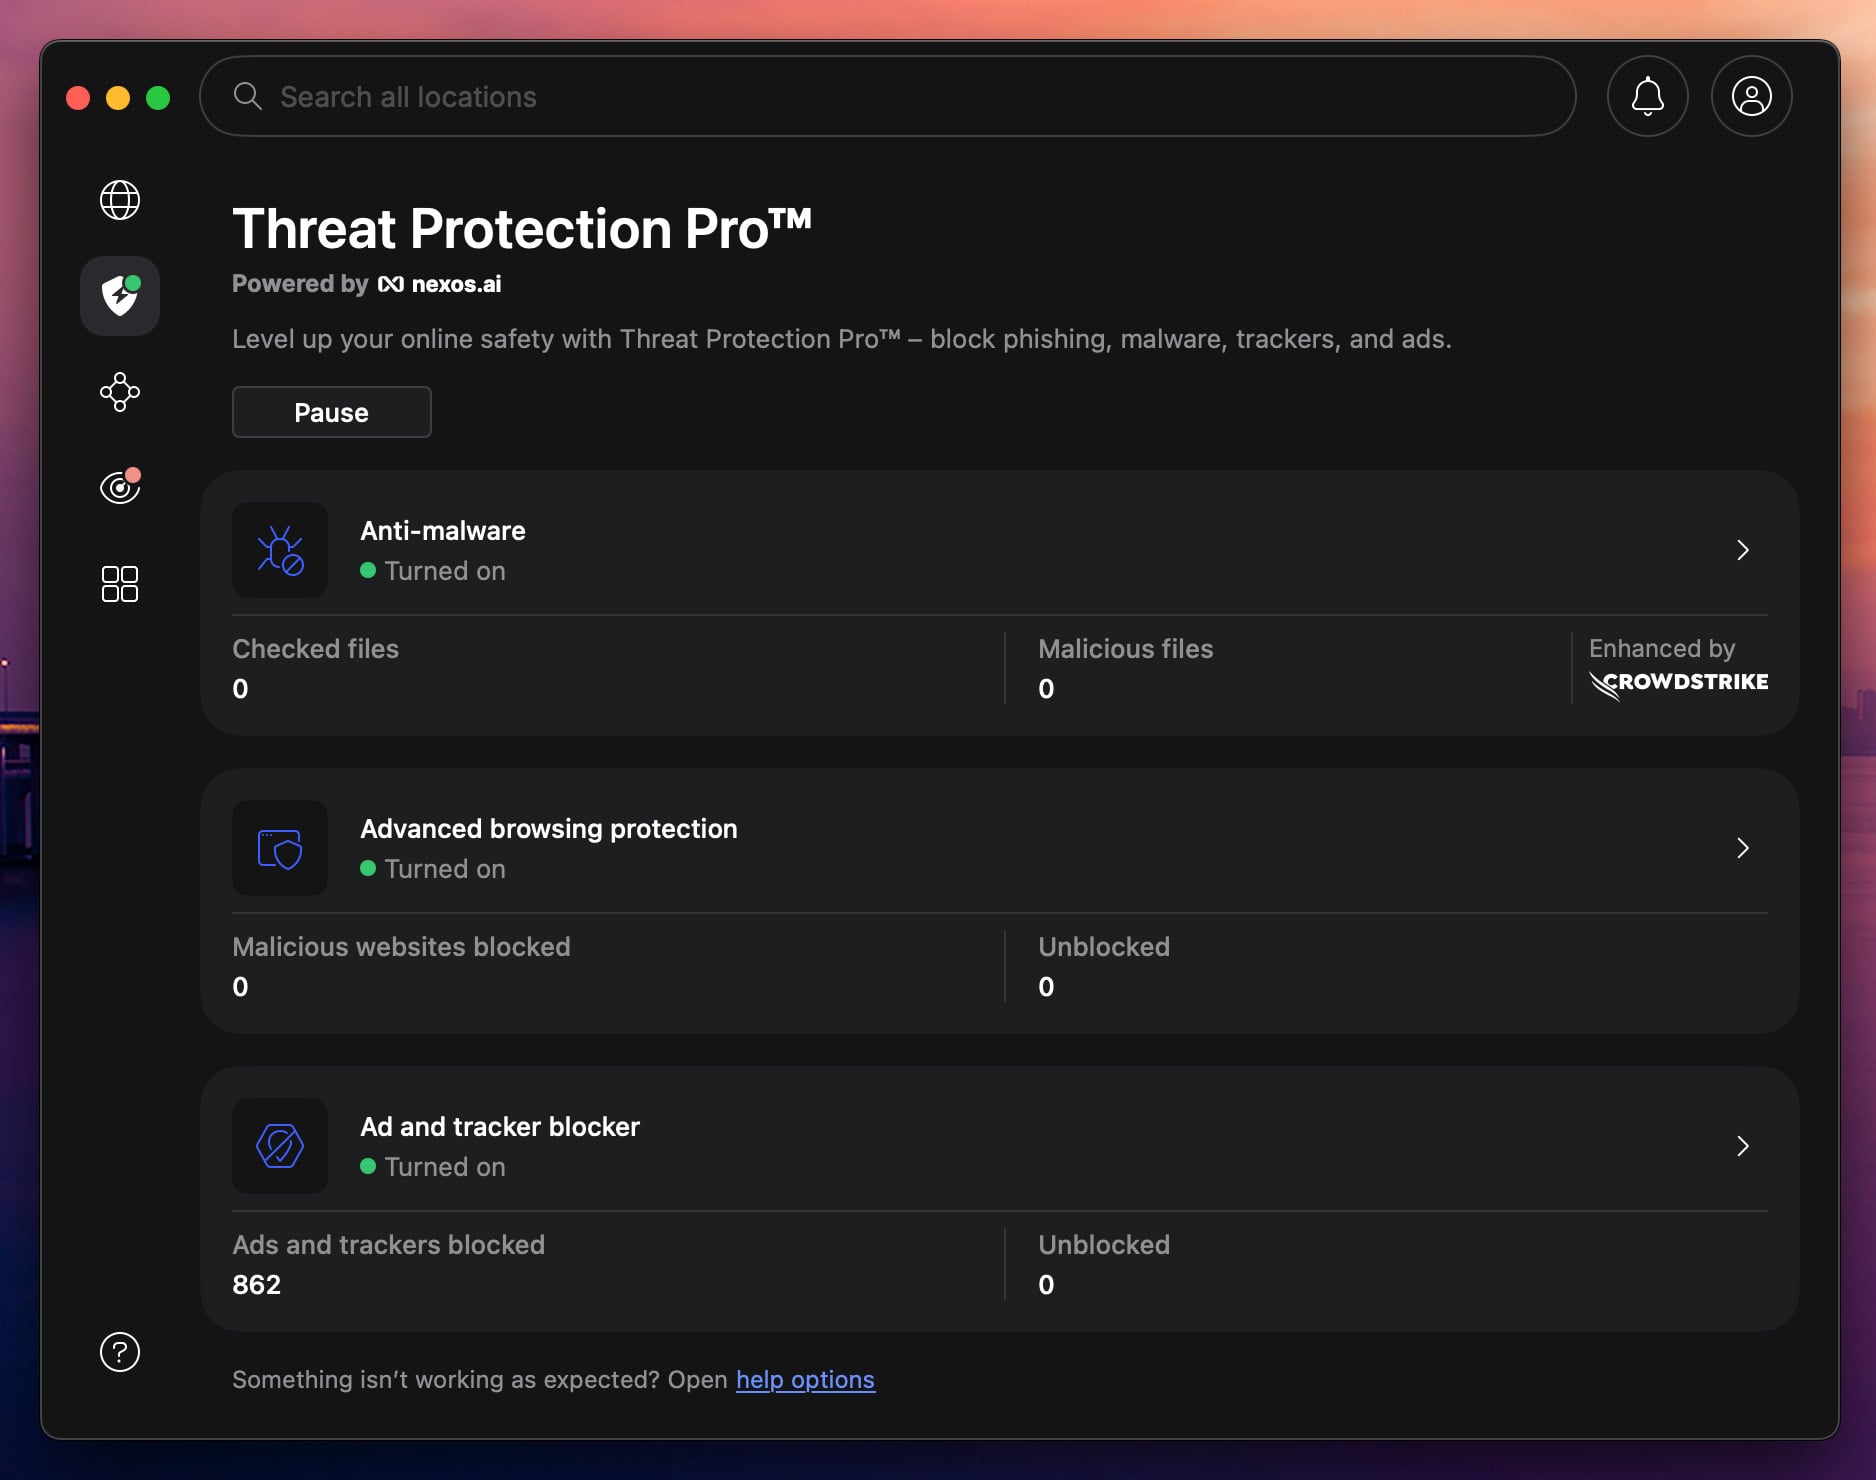Viewport: 1876px width, 1480px height.
Task: Click Turned on status under Advanced browsing protection
Action: click(x=433, y=869)
